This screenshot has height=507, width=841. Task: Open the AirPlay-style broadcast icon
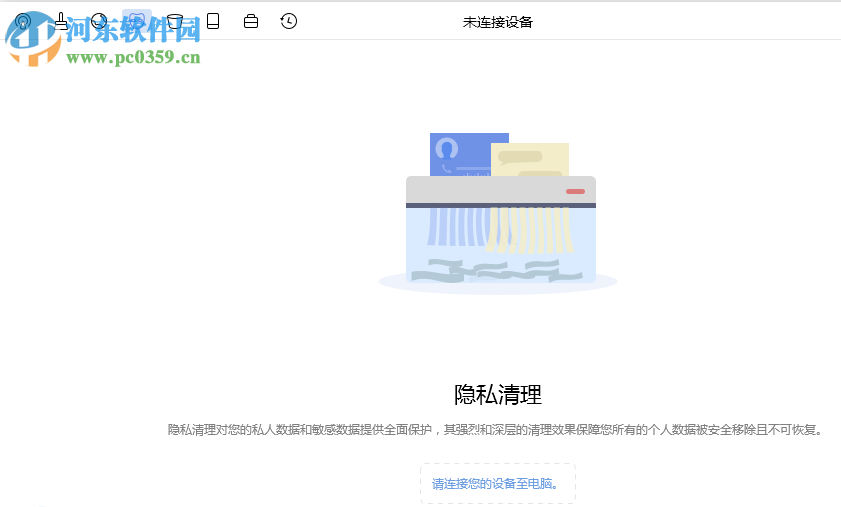point(23,21)
